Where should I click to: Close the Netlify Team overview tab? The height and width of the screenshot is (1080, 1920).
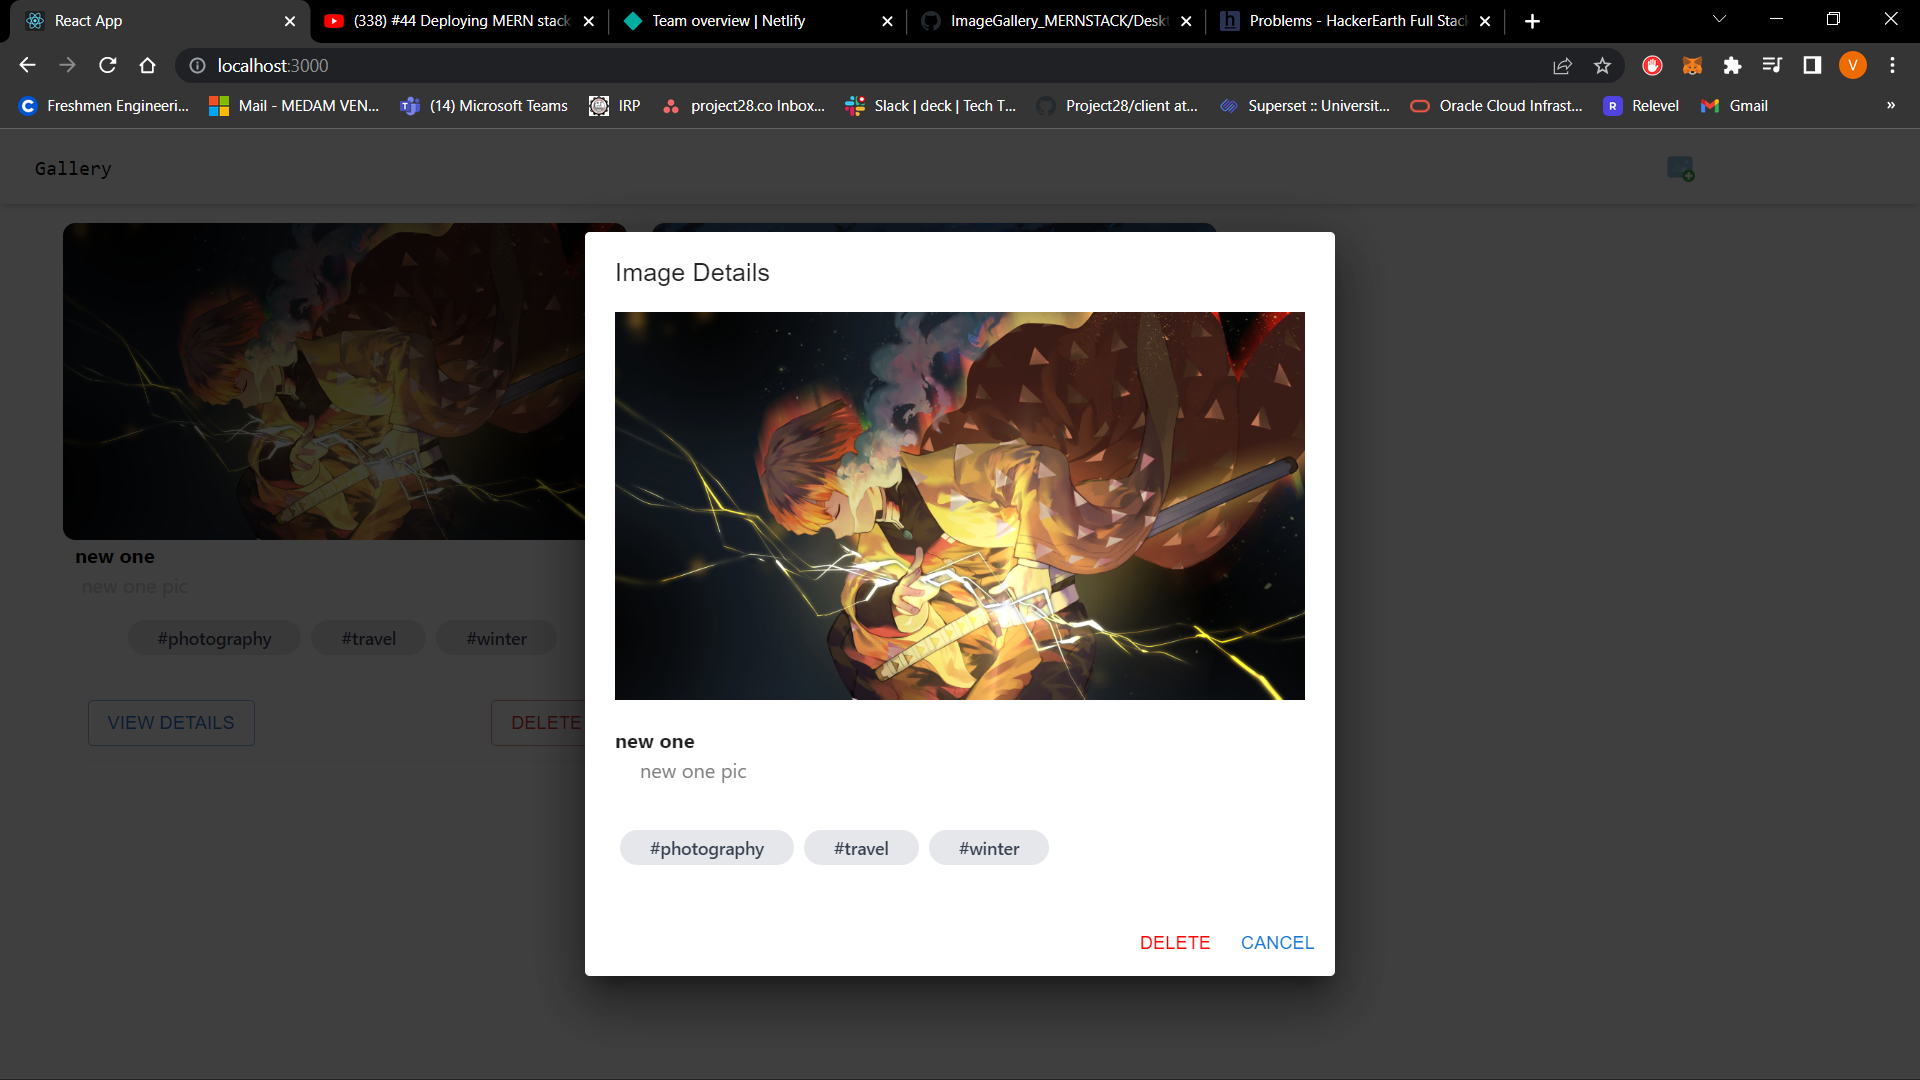point(887,21)
